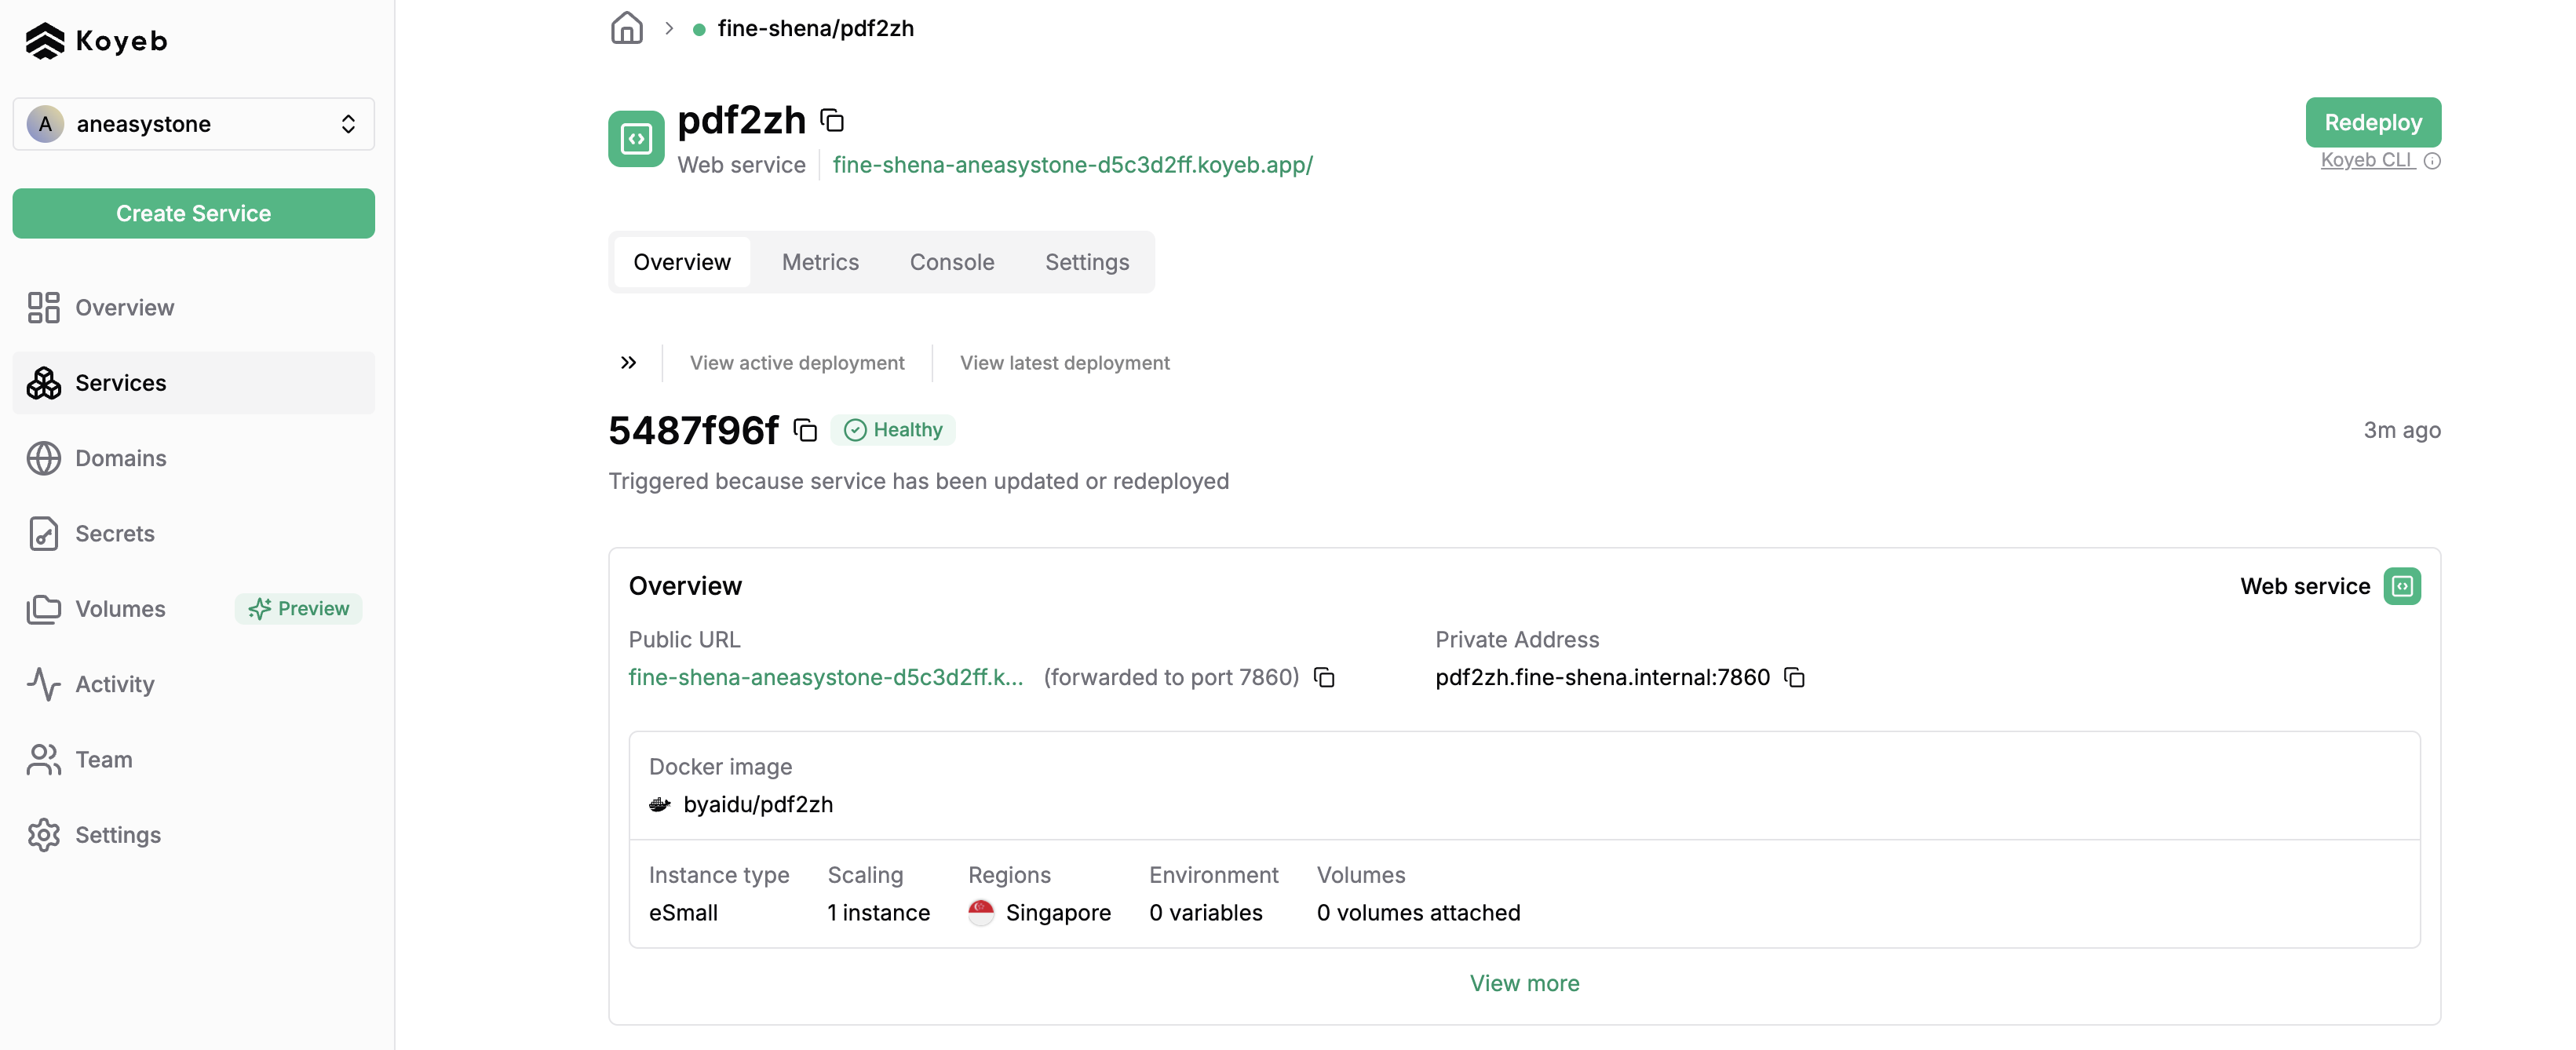Click the Singapore flag icon

pos(981,912)
